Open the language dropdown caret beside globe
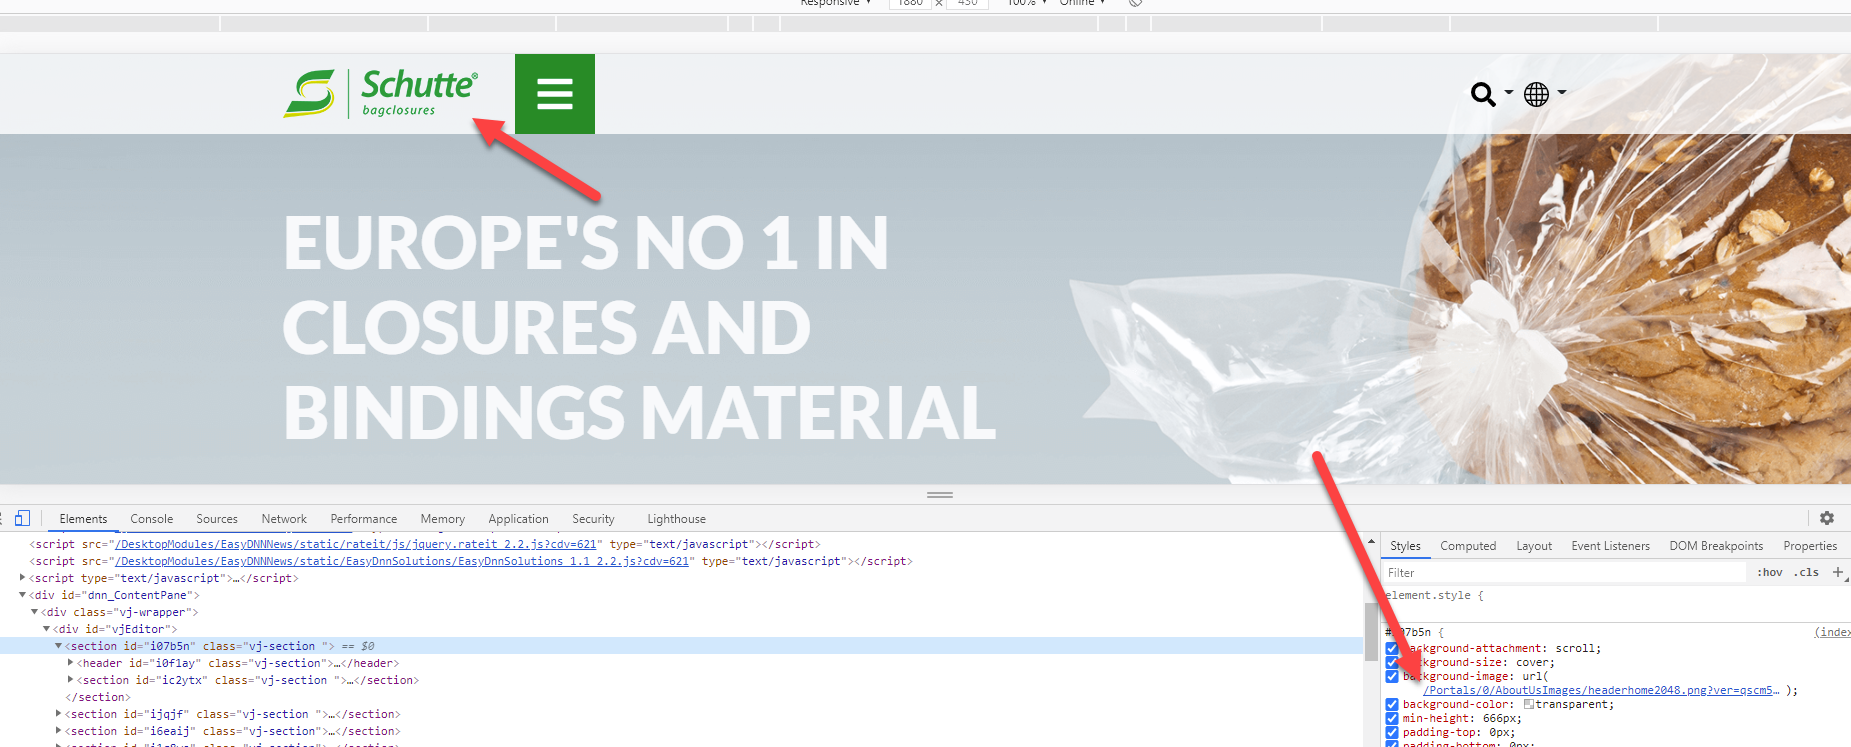The image size is (1851, 747). coord(1561,92)
